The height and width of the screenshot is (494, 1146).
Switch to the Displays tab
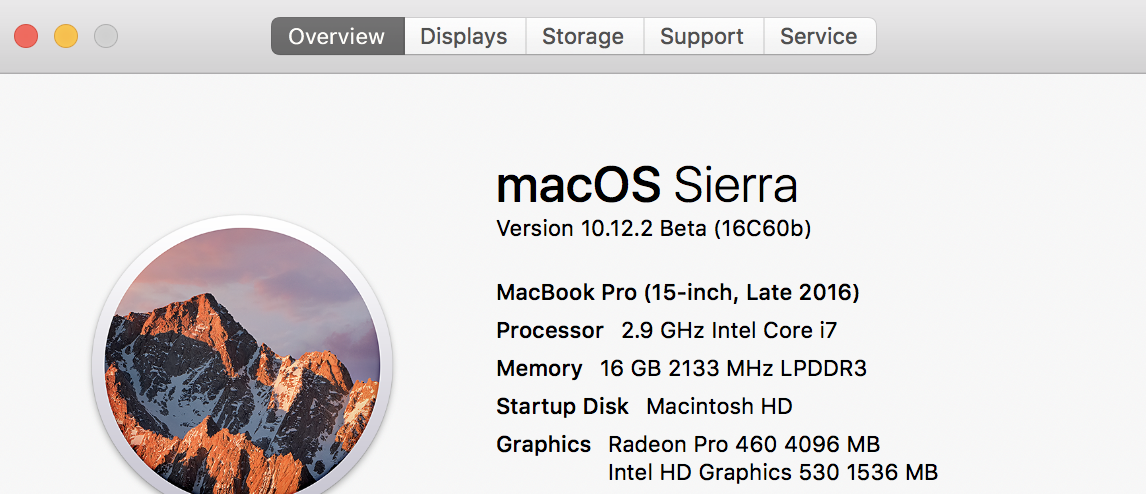pyautogui.click(x=465, y=36)
